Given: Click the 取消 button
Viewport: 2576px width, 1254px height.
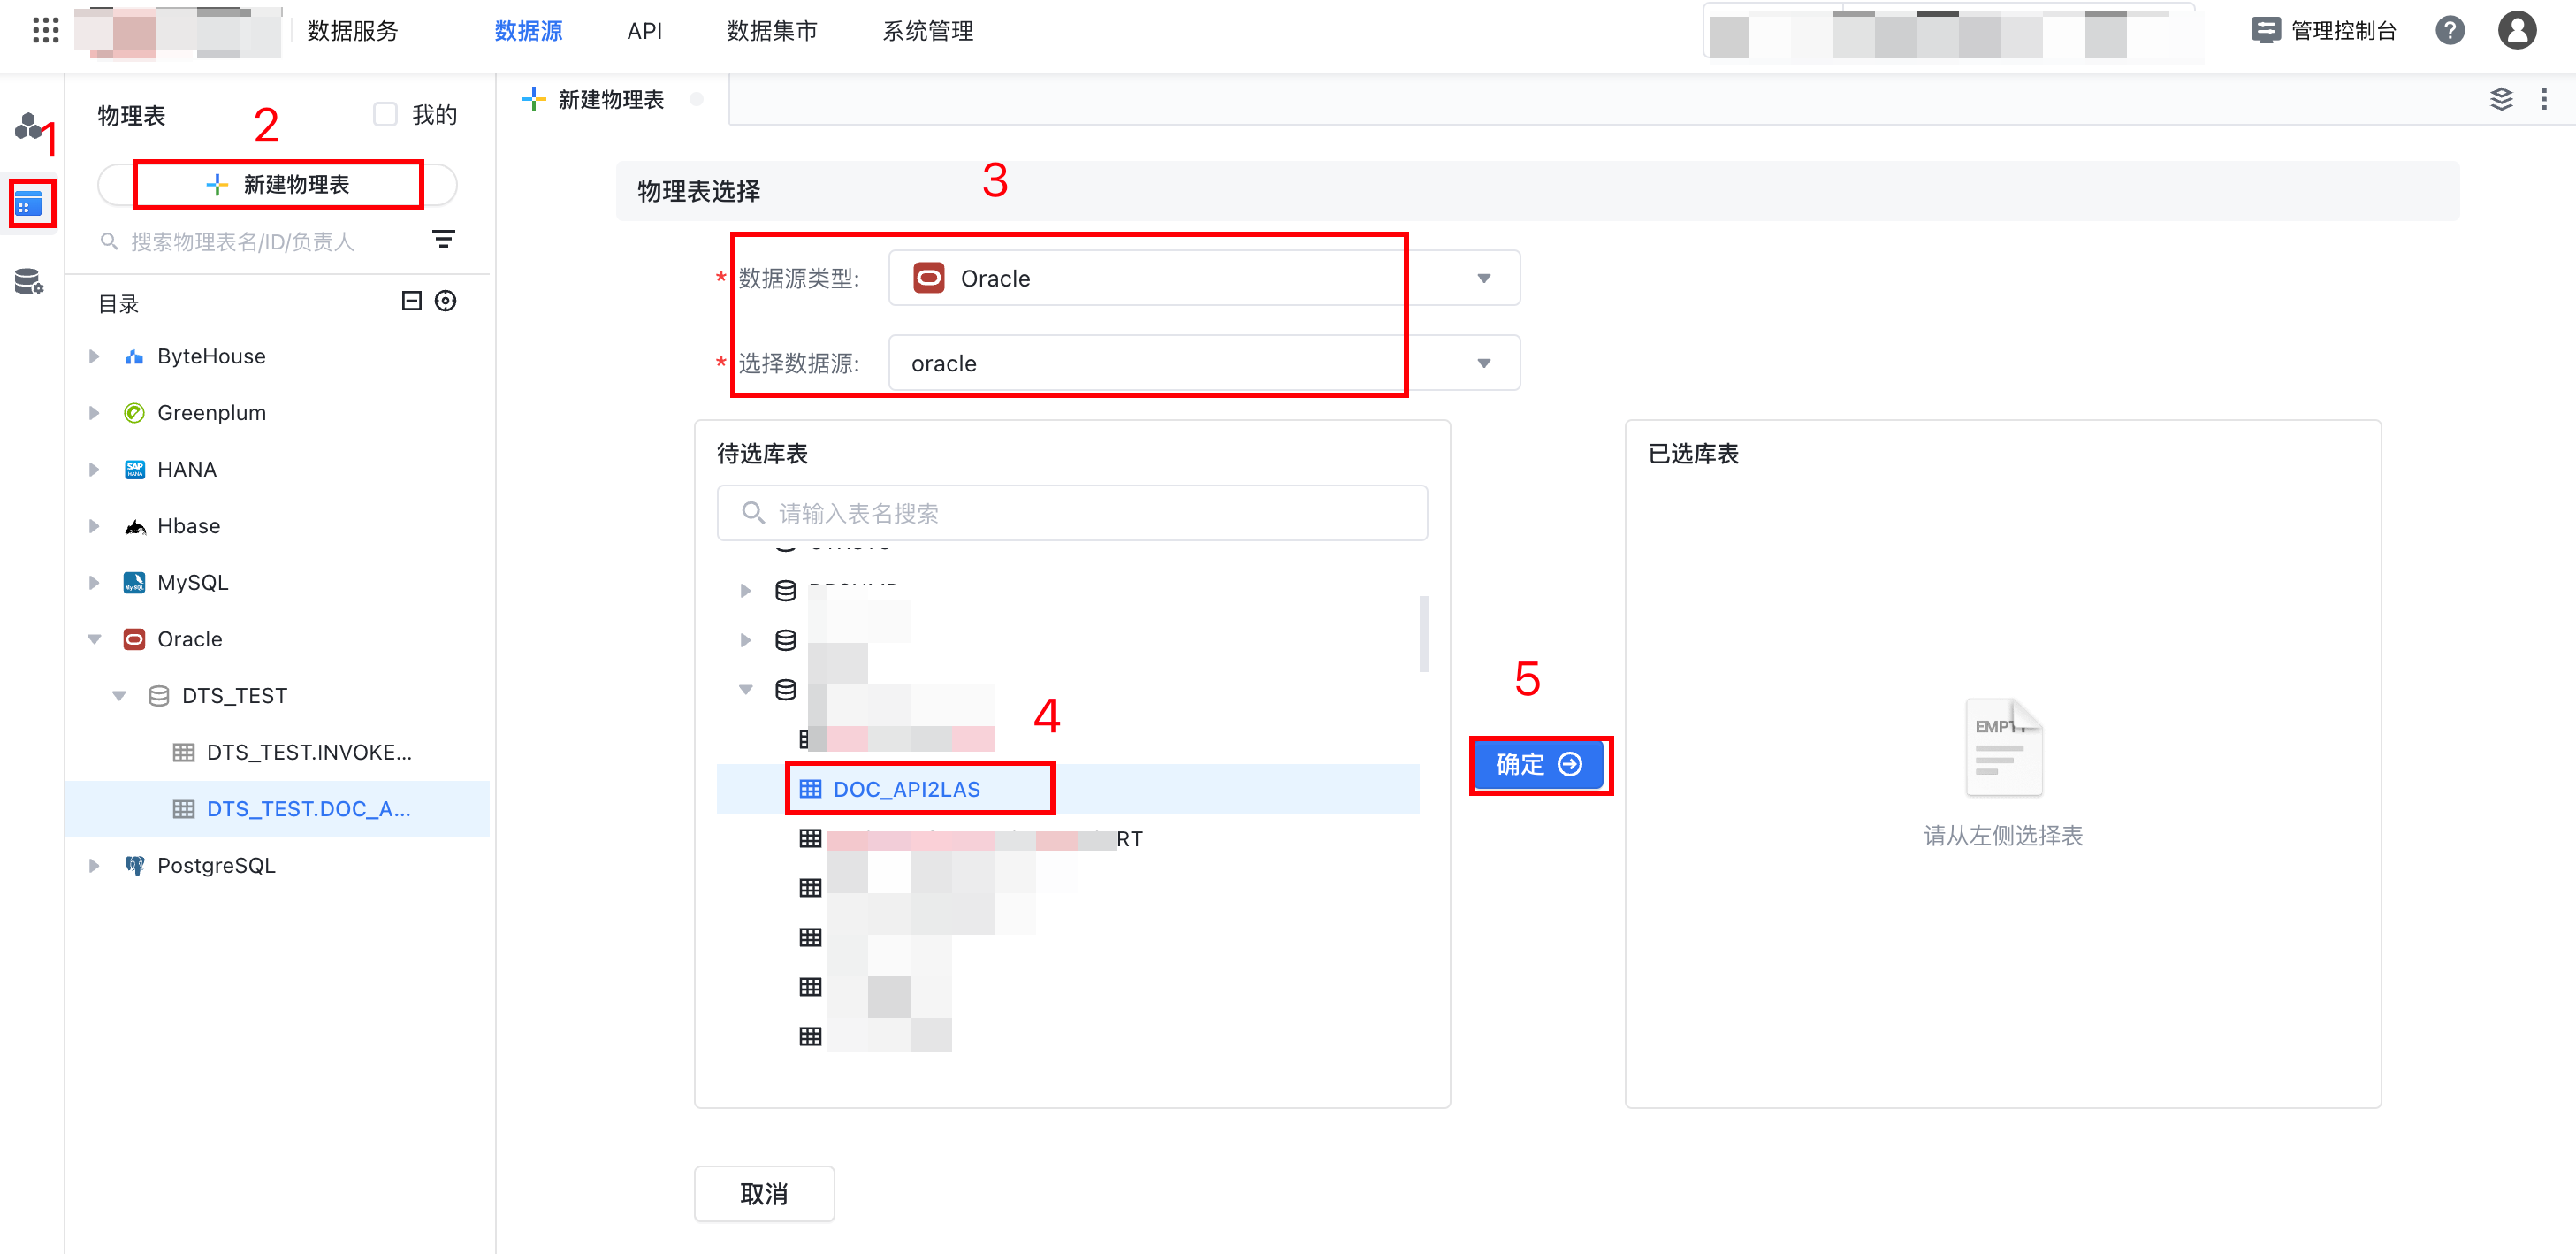Looking at the screenshot, I should pos(764,1193).
